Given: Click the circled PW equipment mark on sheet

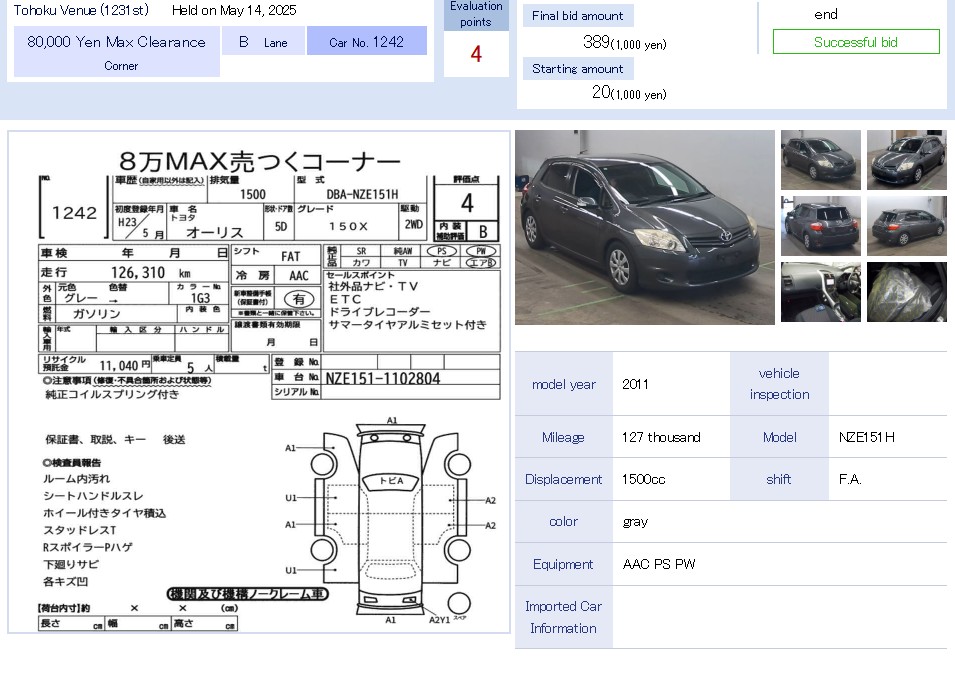Looking at the screenshot, I should pyautogui.click(x=481, y=251).
